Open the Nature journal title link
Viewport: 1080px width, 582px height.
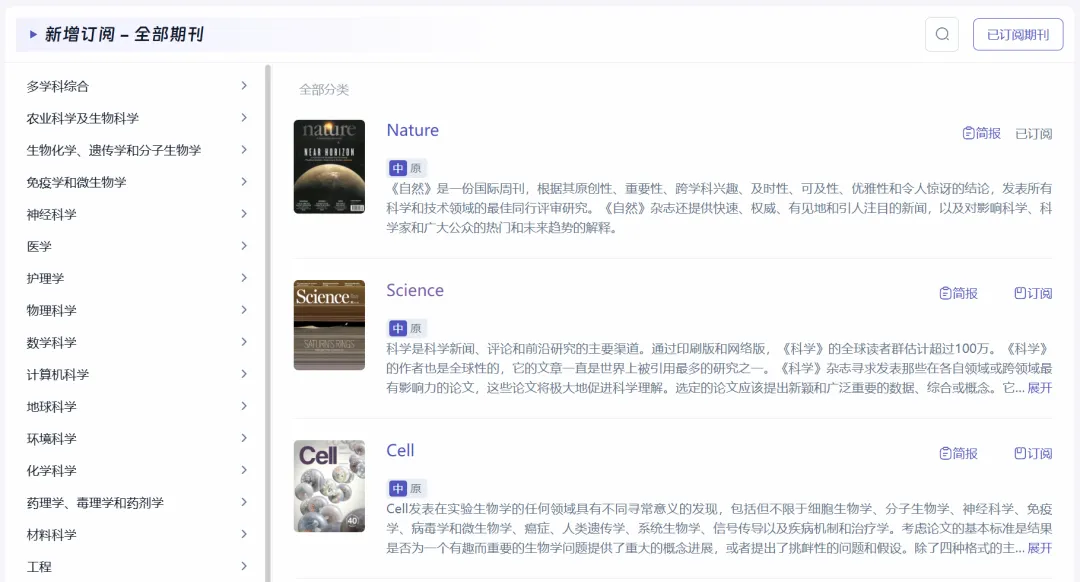(413, 130)
